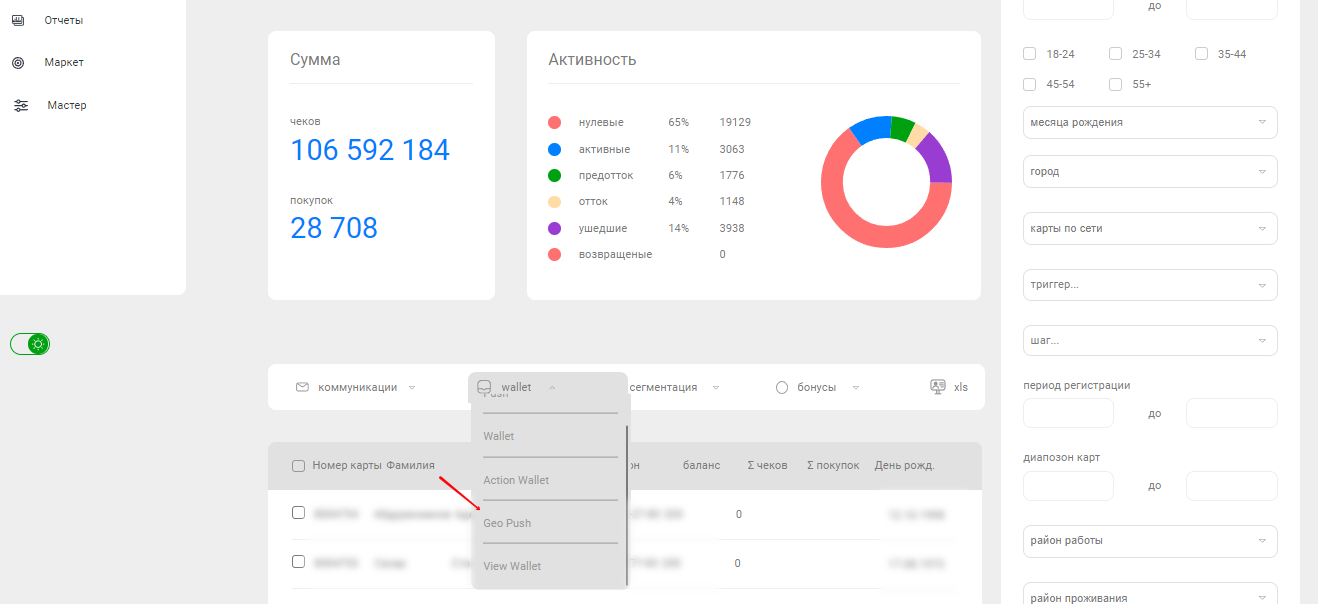Image resolution: width=1318 pixels, height=604 pixels.
Task: Click the red нулевые legend dot
Action: [x=554, y=122]
